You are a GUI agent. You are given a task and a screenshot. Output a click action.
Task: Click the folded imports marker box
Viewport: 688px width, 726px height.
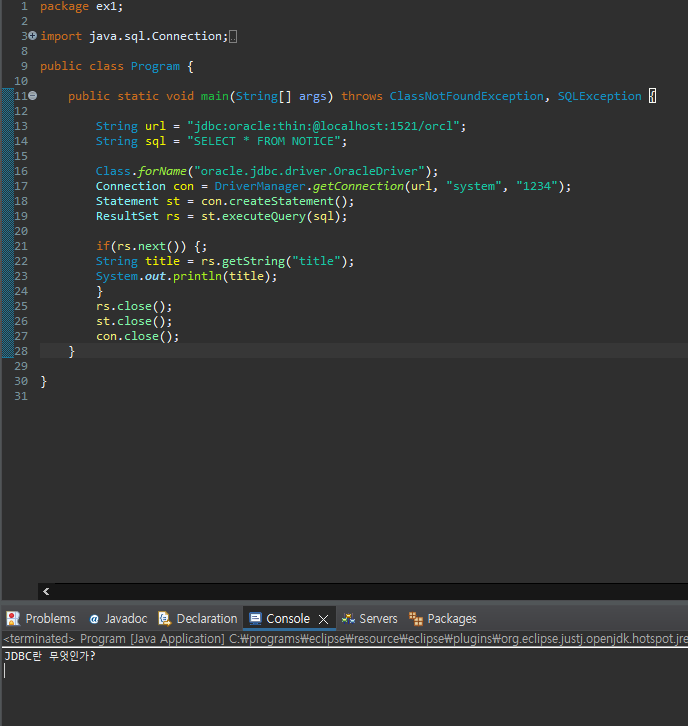(x=233, y=37)
